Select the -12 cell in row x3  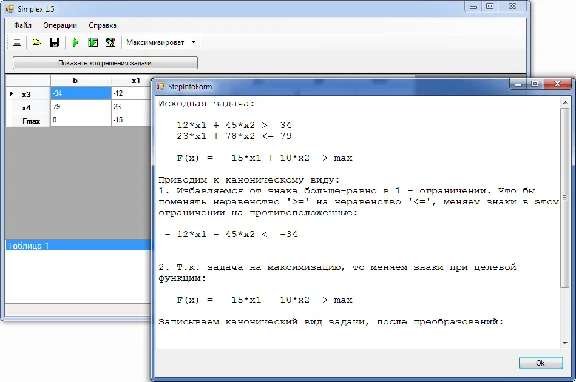click(132, 93)
